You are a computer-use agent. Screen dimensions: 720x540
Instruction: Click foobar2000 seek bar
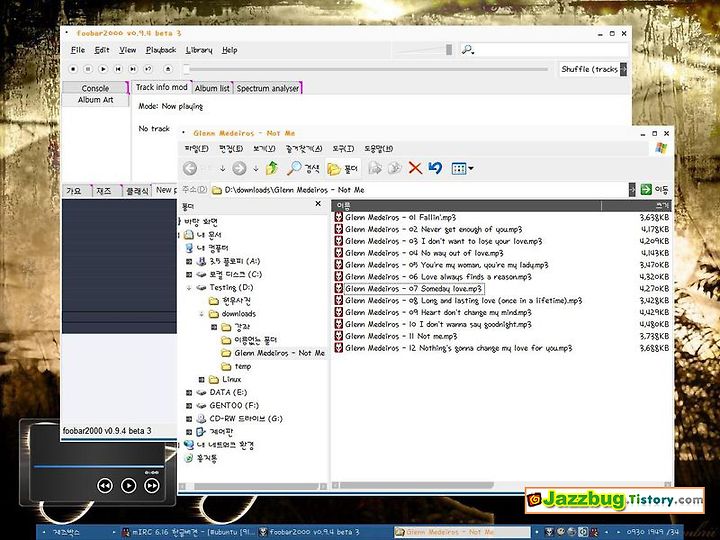(x=366, y=69)
